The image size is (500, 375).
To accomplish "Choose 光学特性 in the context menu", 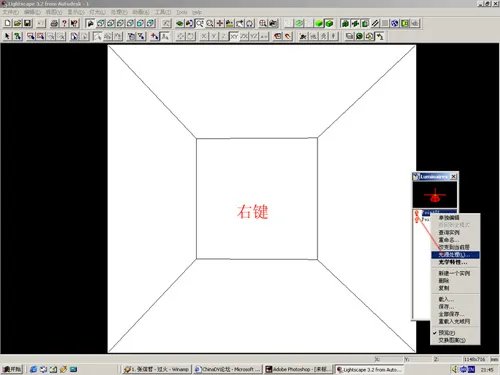I will (455, 262).
